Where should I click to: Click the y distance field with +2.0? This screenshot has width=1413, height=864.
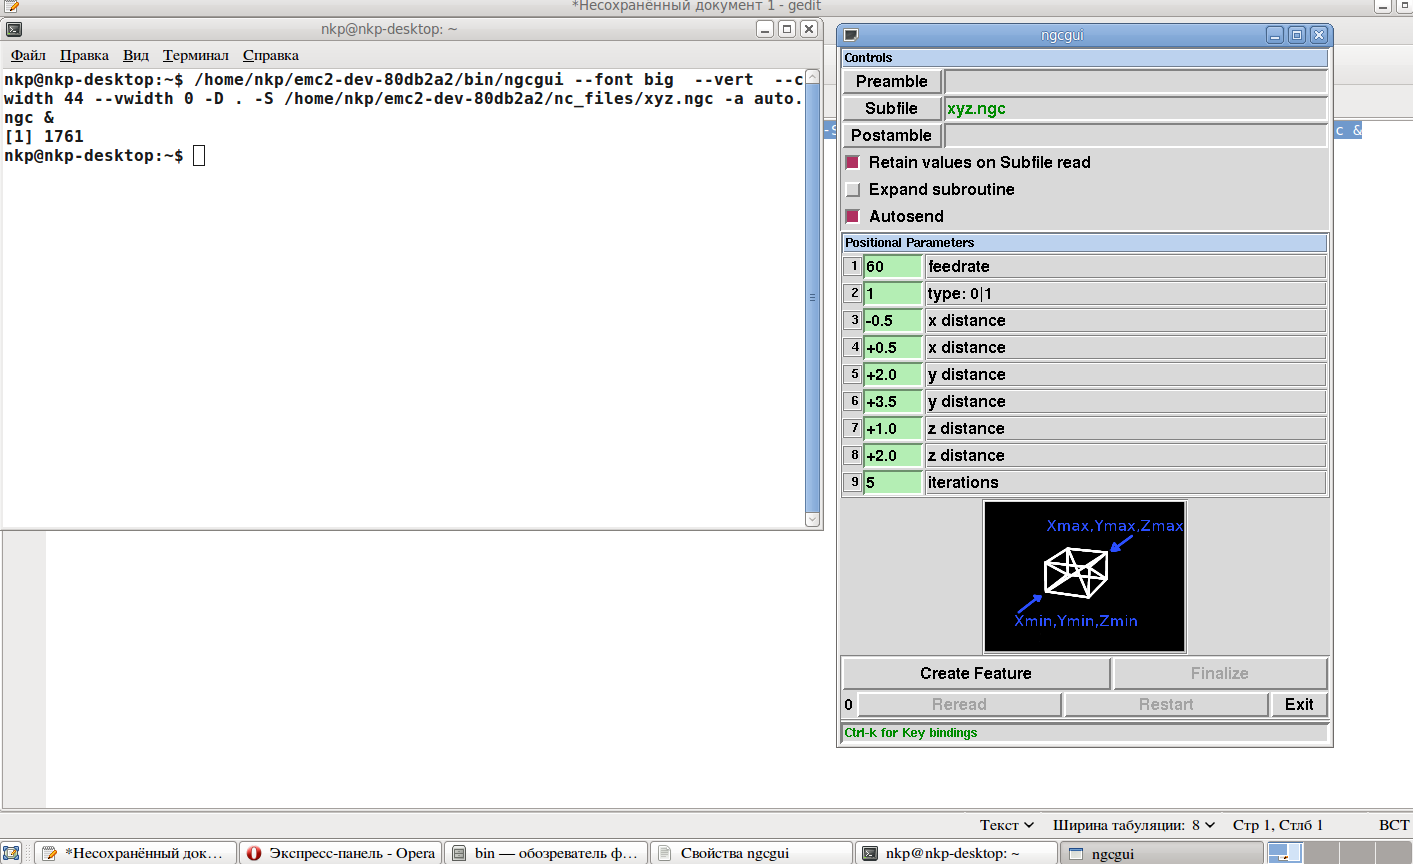892,374
